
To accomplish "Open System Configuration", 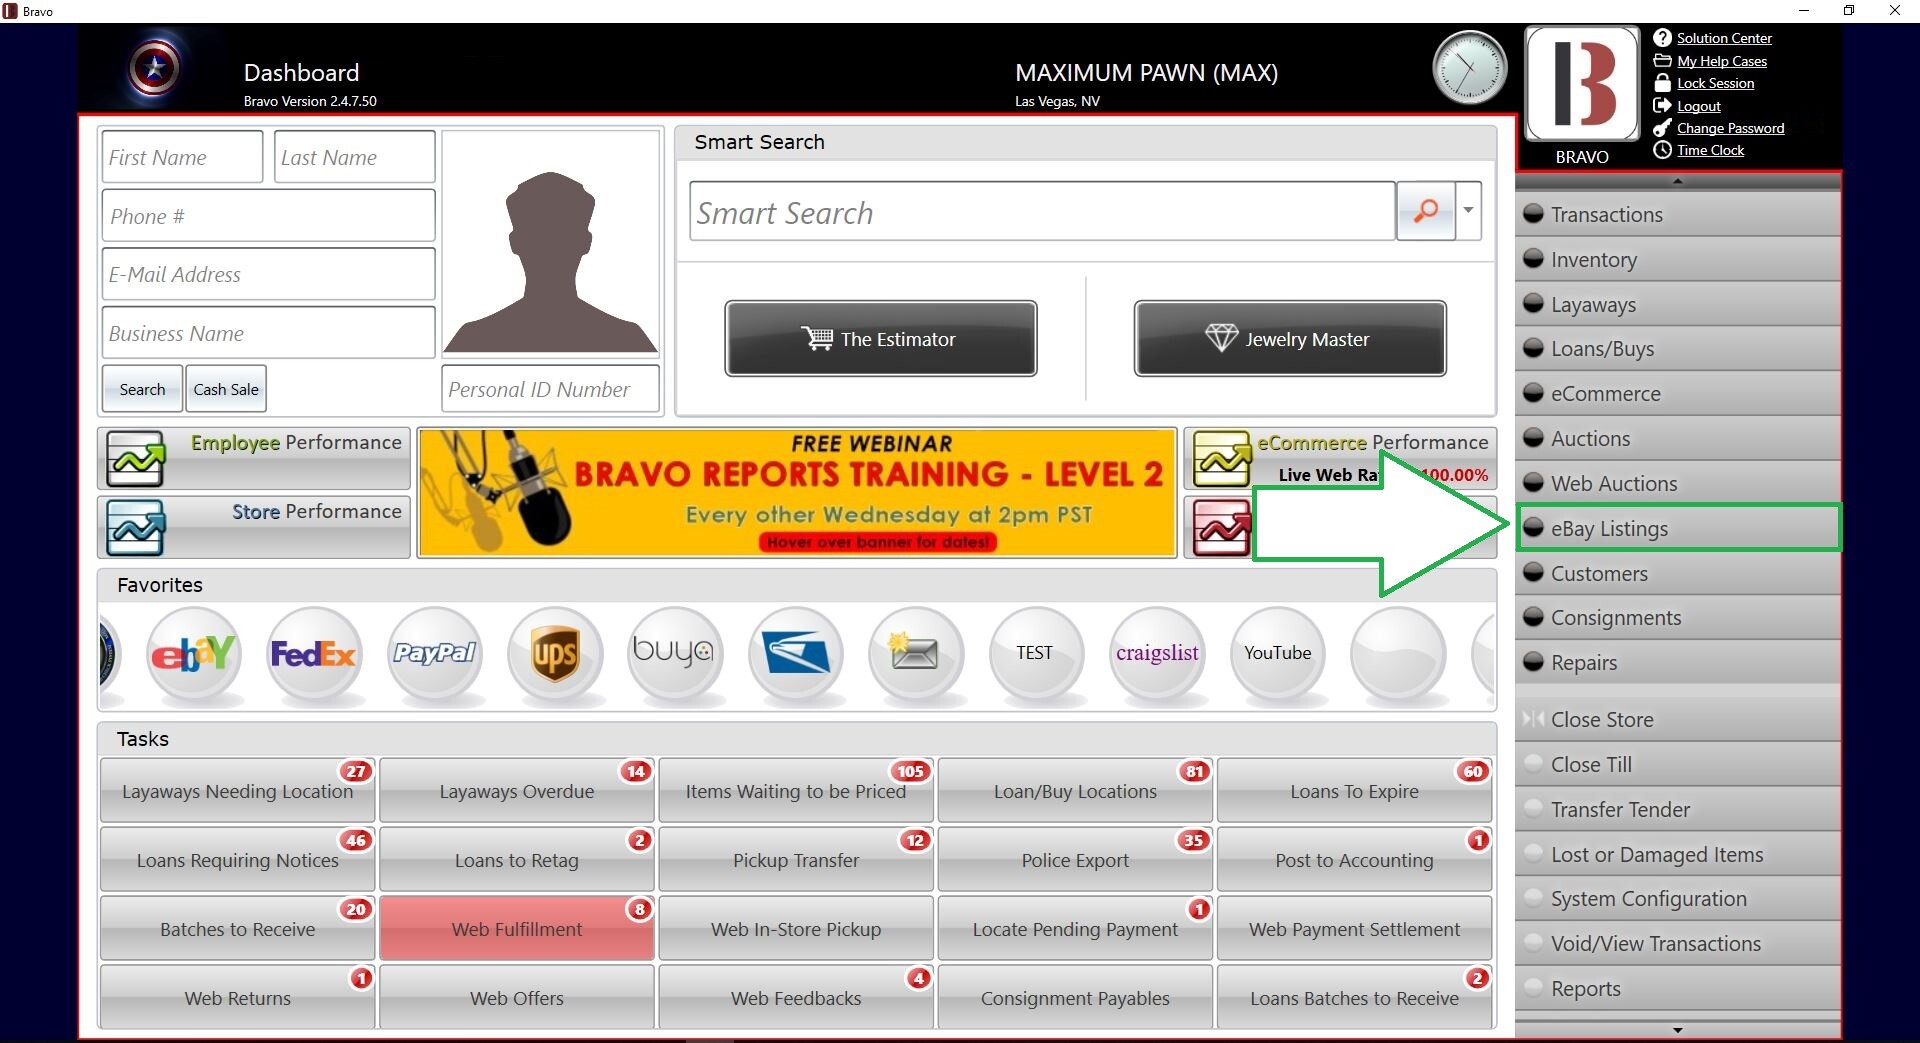I will (1678, 898).
